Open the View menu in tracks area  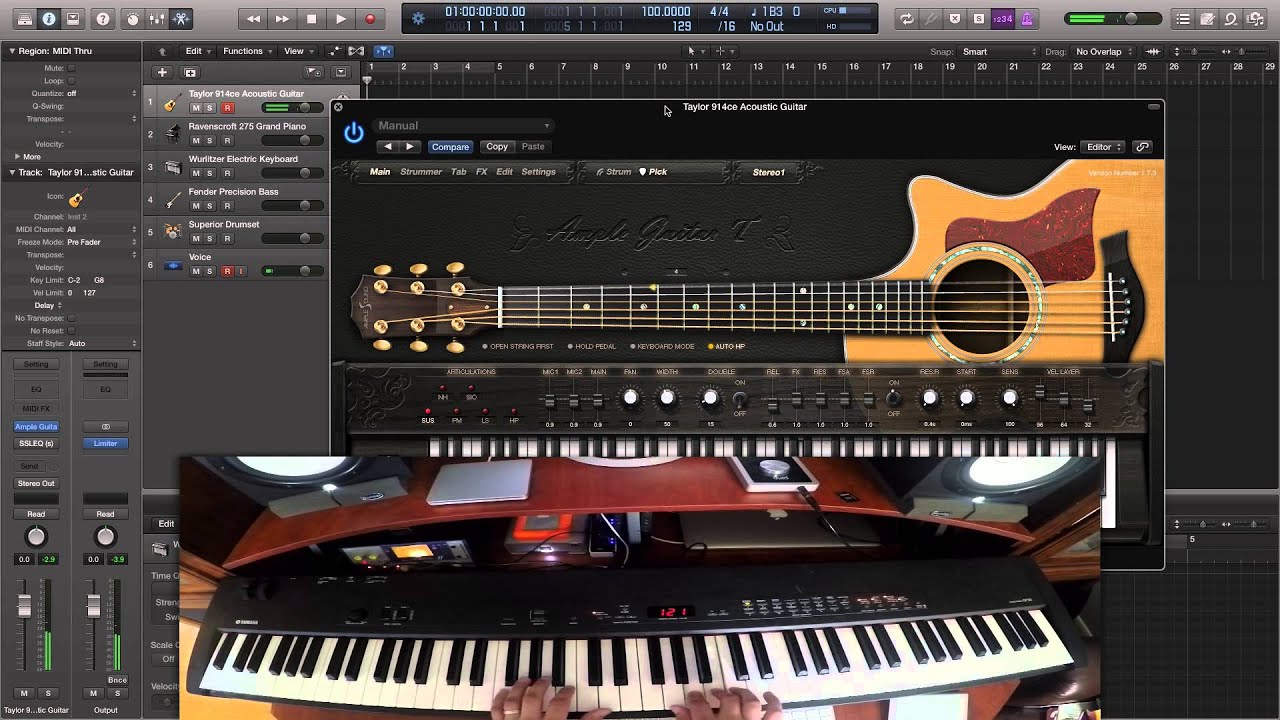point(297,51)
